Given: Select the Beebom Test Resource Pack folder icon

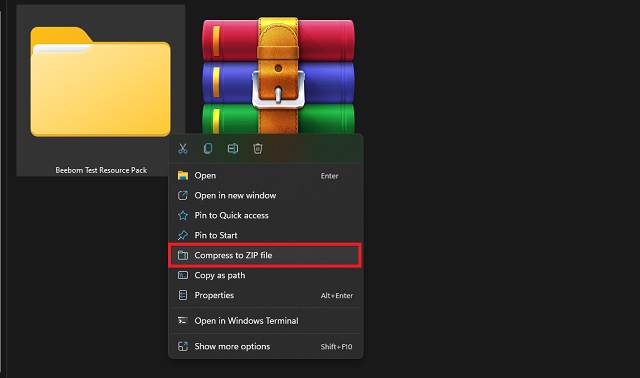Looking at the screenshot, I should 100,82.
